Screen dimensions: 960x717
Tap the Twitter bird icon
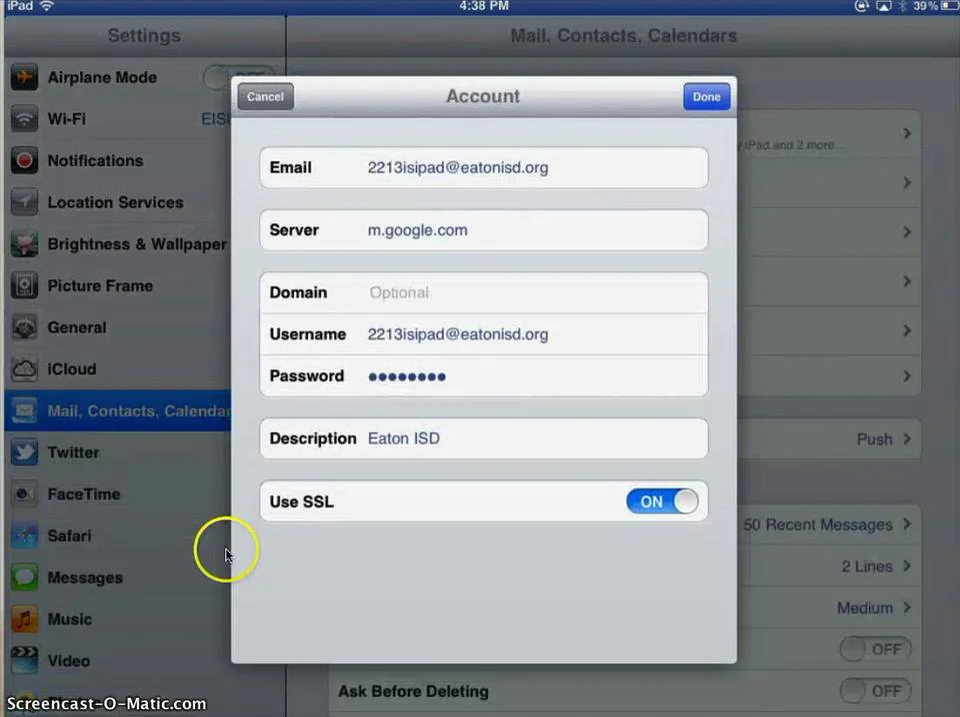(x=24, y=452)
